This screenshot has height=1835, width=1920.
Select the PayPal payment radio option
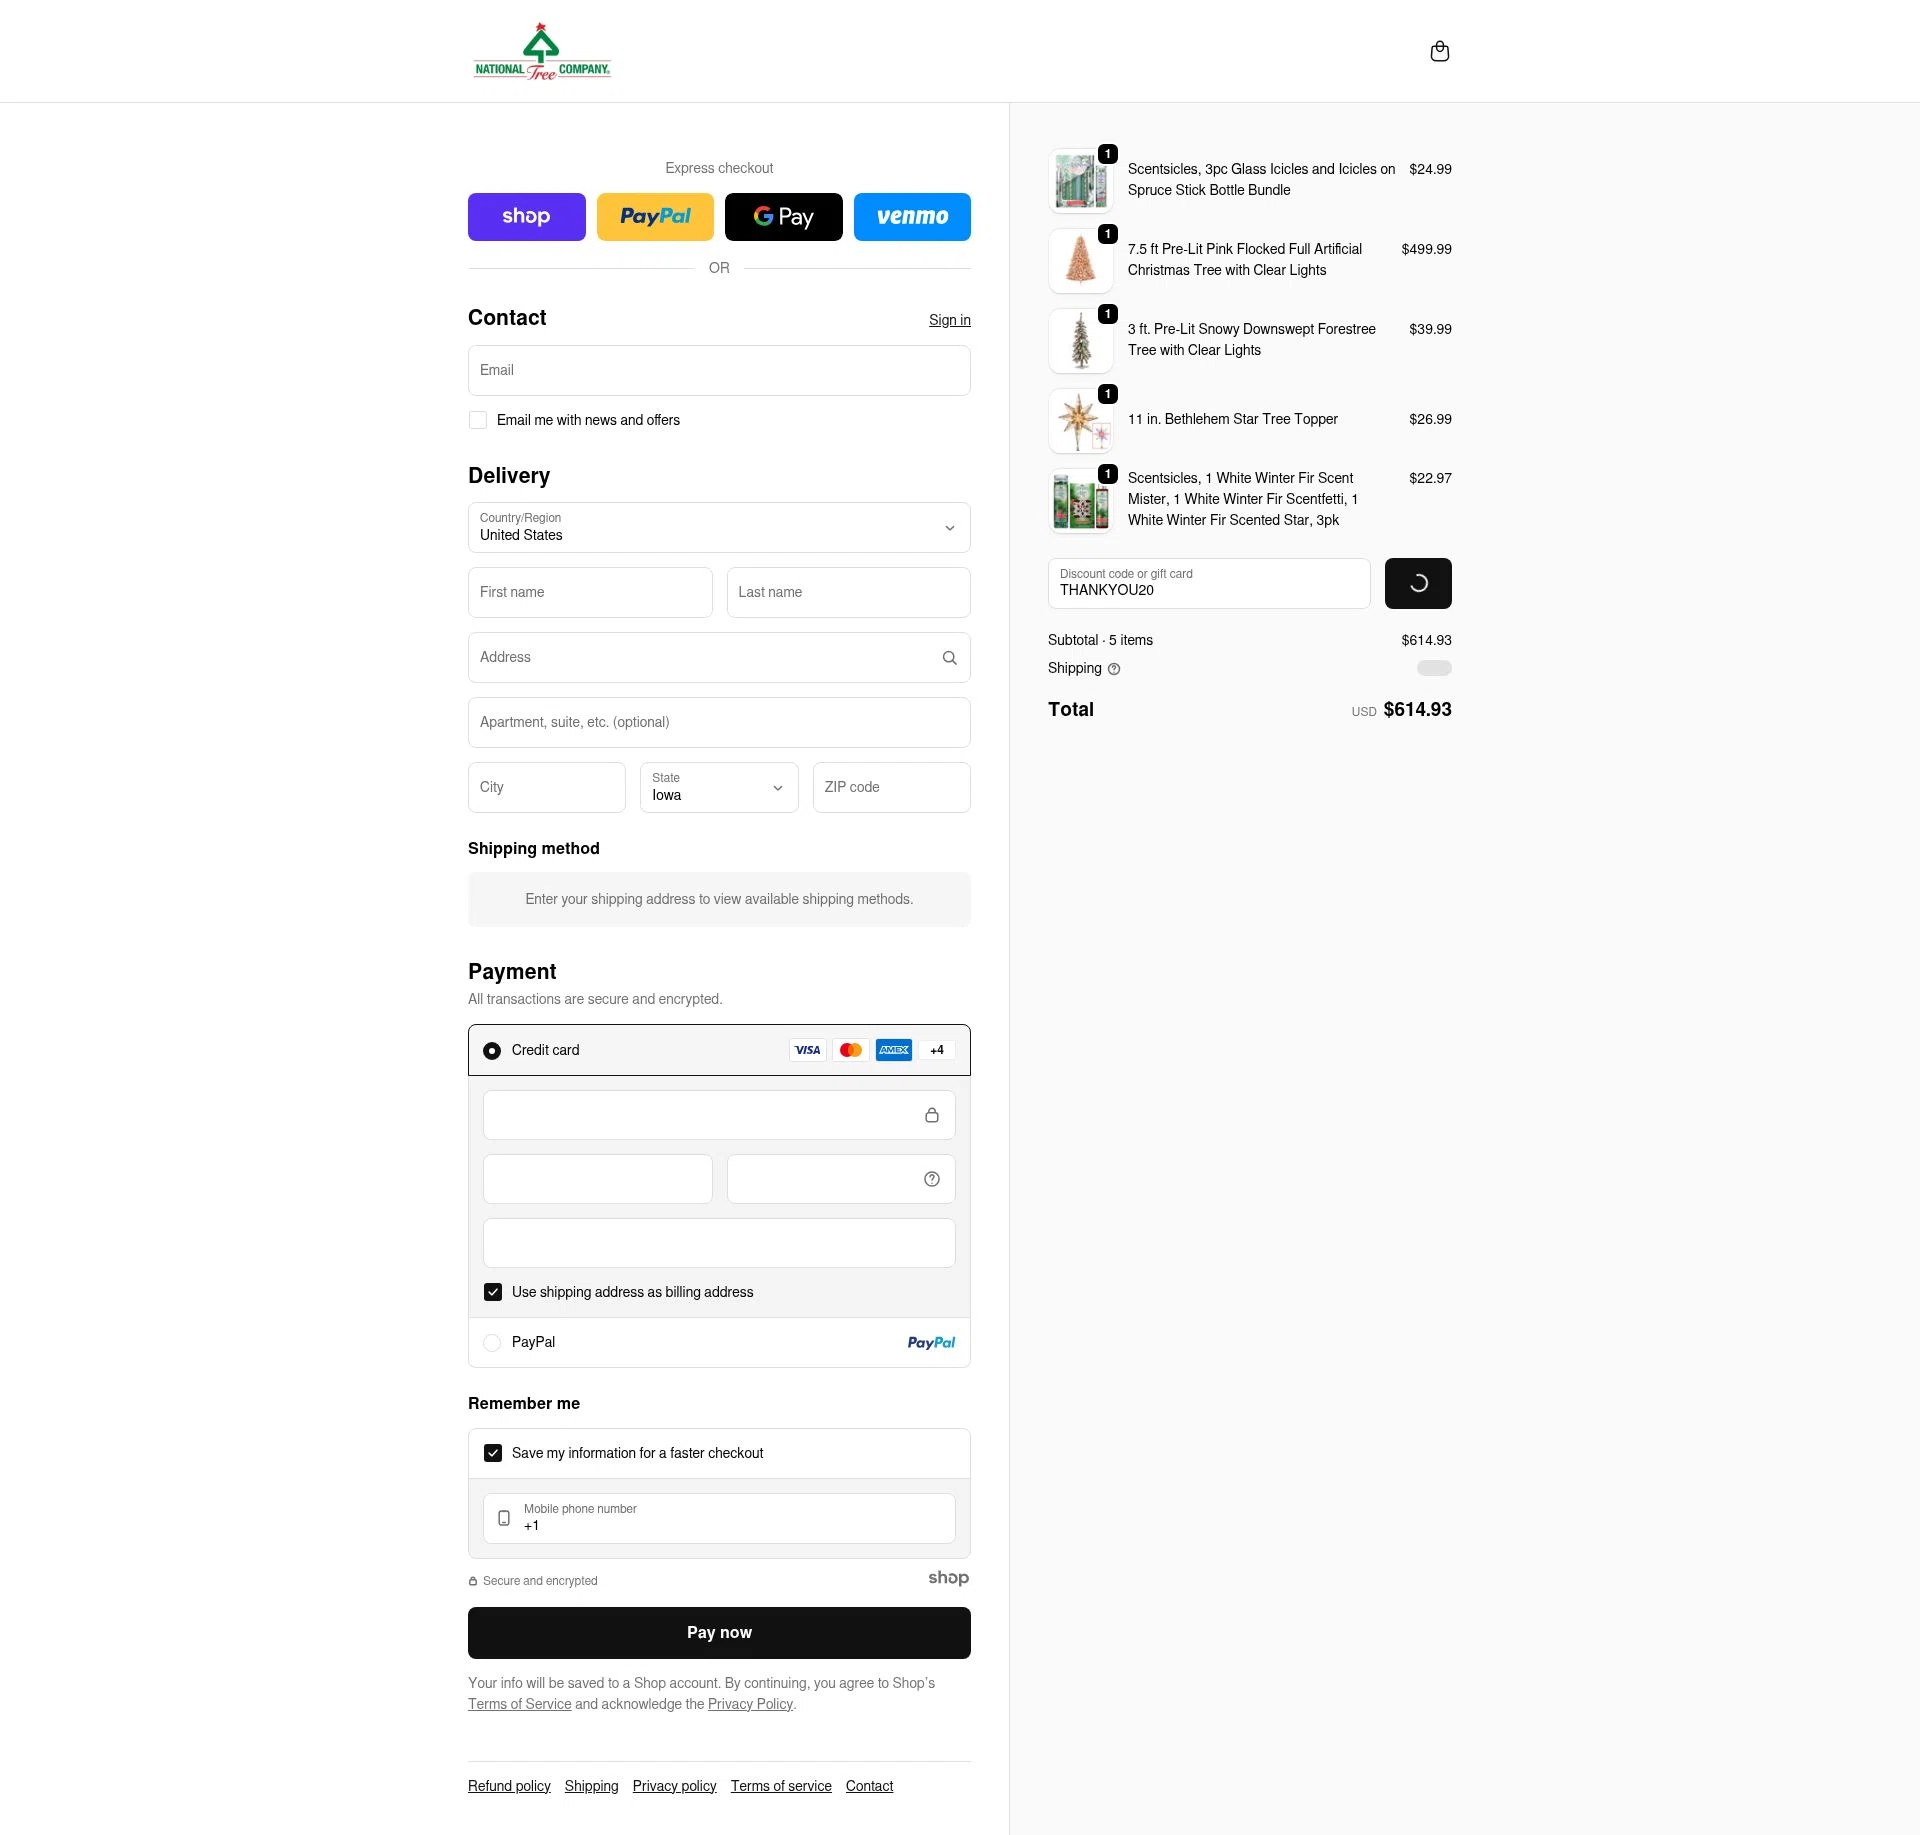tap(492, 1343)
